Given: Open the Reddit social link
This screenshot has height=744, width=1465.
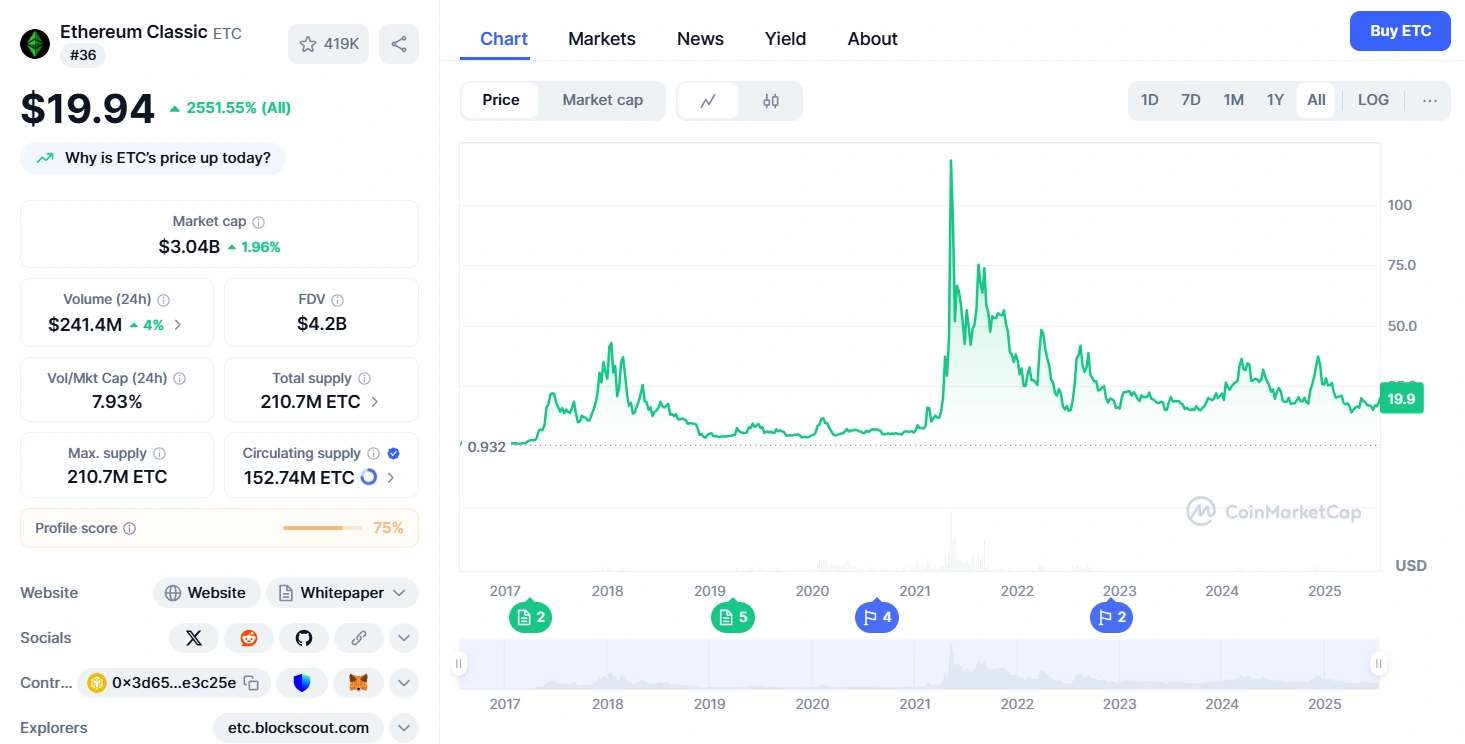Looking at the screenshot, I should [249, 638].
